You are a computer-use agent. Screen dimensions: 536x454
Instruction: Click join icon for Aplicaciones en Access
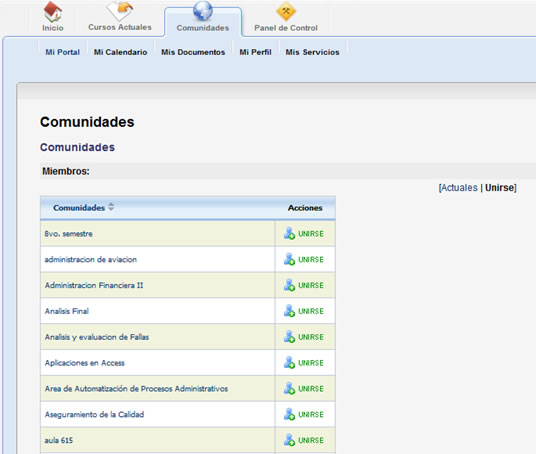[x=289, y=362]
